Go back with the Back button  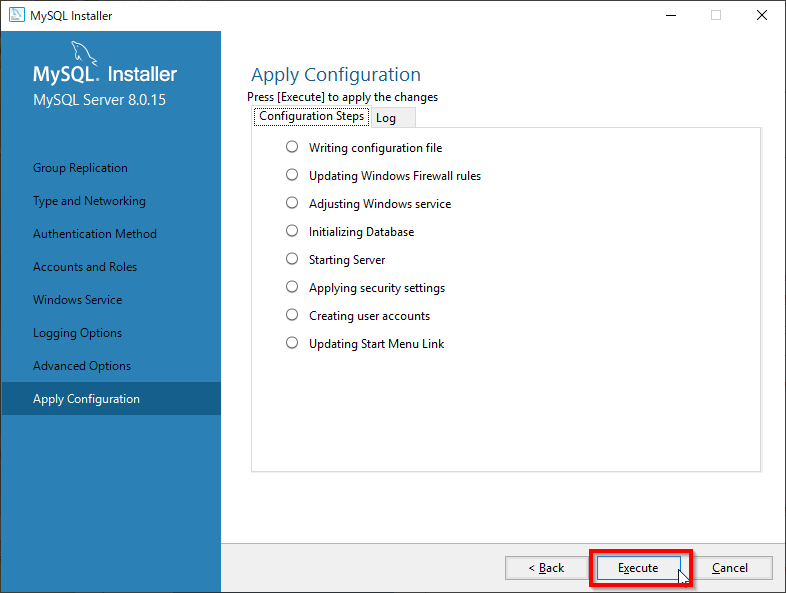[x=546, y=568]
